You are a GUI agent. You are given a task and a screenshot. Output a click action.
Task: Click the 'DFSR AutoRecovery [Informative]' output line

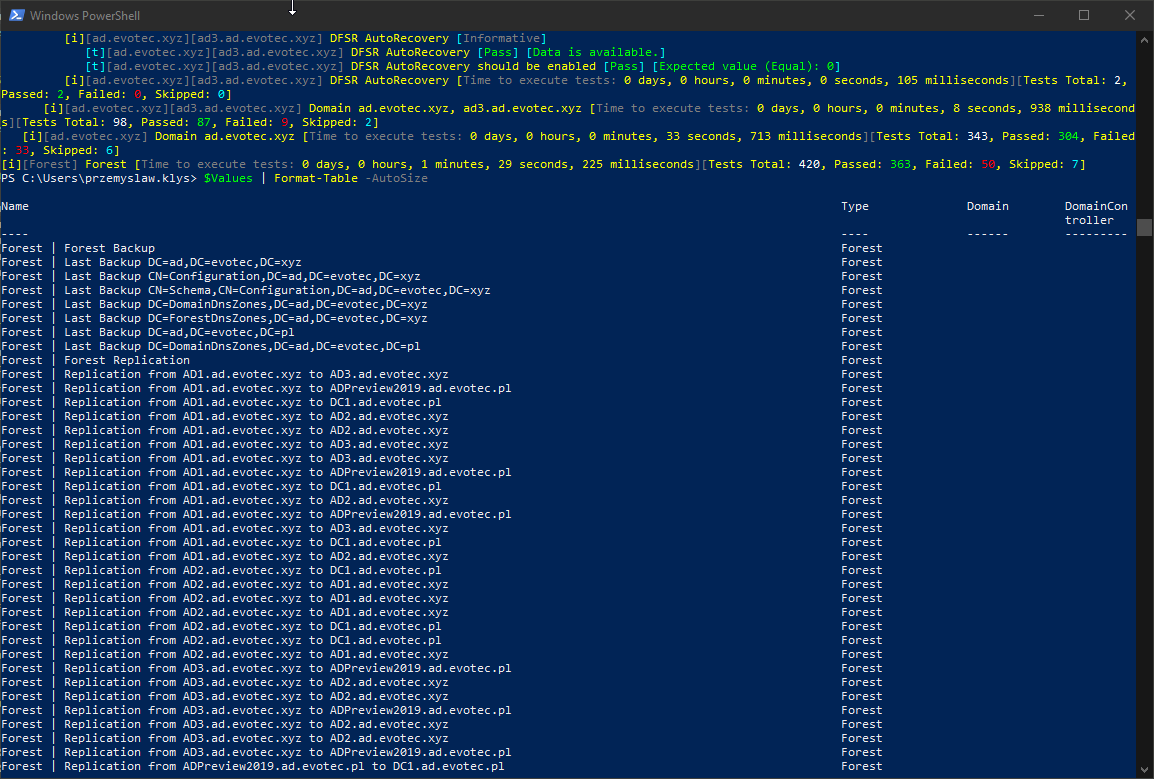[438, 38]
